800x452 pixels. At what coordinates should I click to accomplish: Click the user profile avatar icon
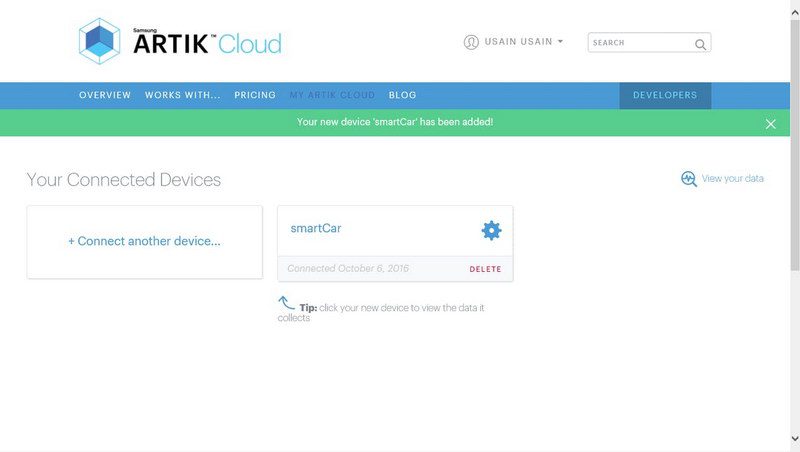(x=471, y=42)
